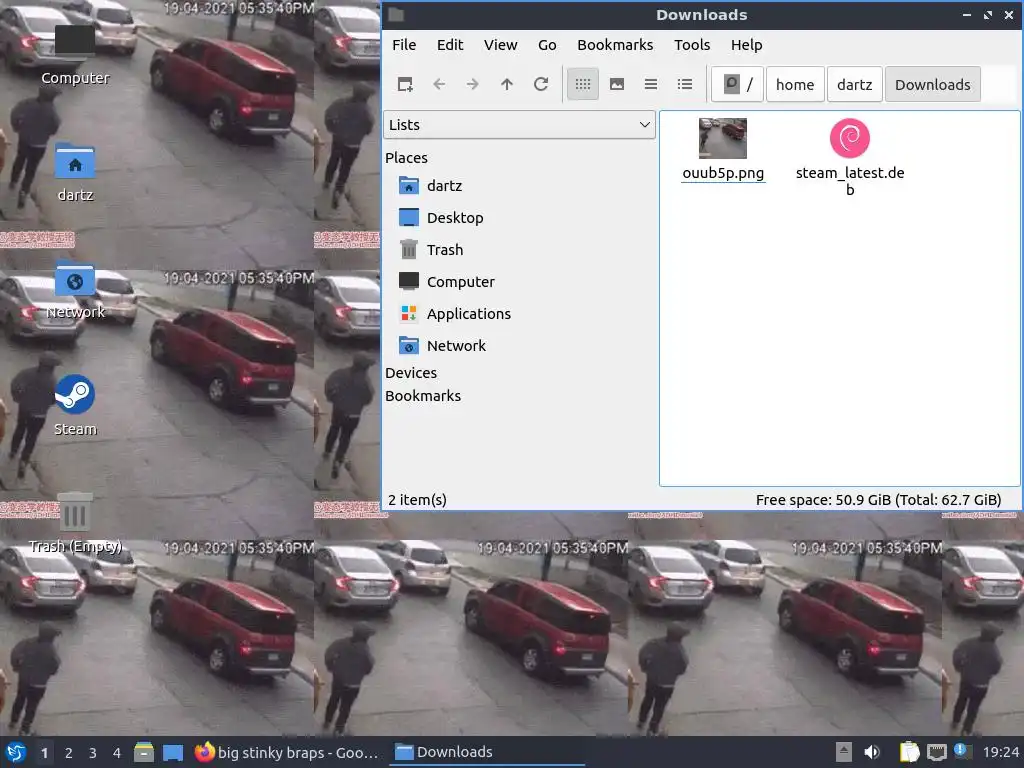Click the Downloads window title bar icon
1024x768 pixels.
pyautogui.click(x=396, y=15)
